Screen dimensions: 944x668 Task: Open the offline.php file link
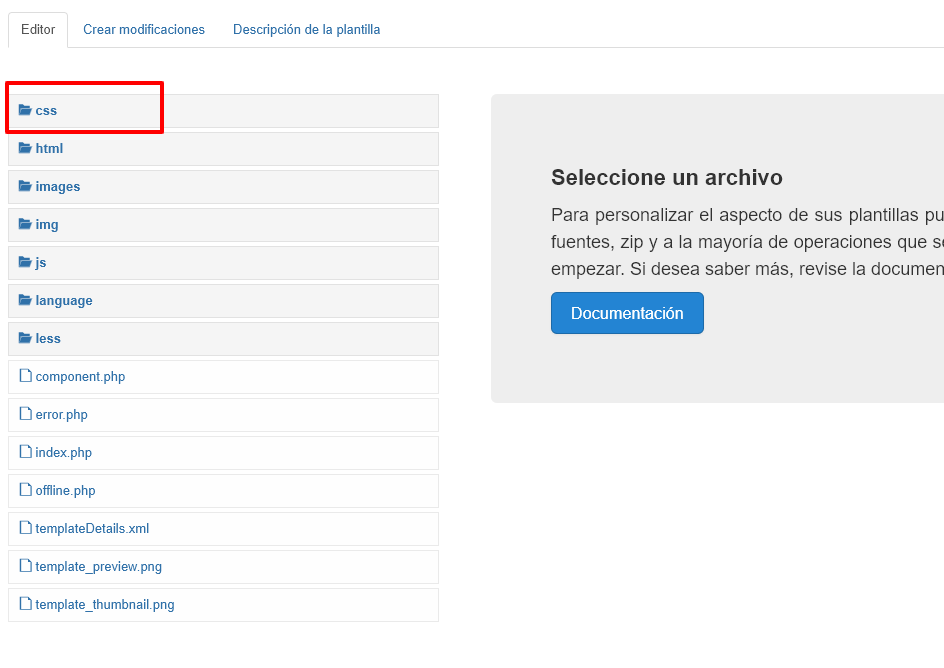66,490
